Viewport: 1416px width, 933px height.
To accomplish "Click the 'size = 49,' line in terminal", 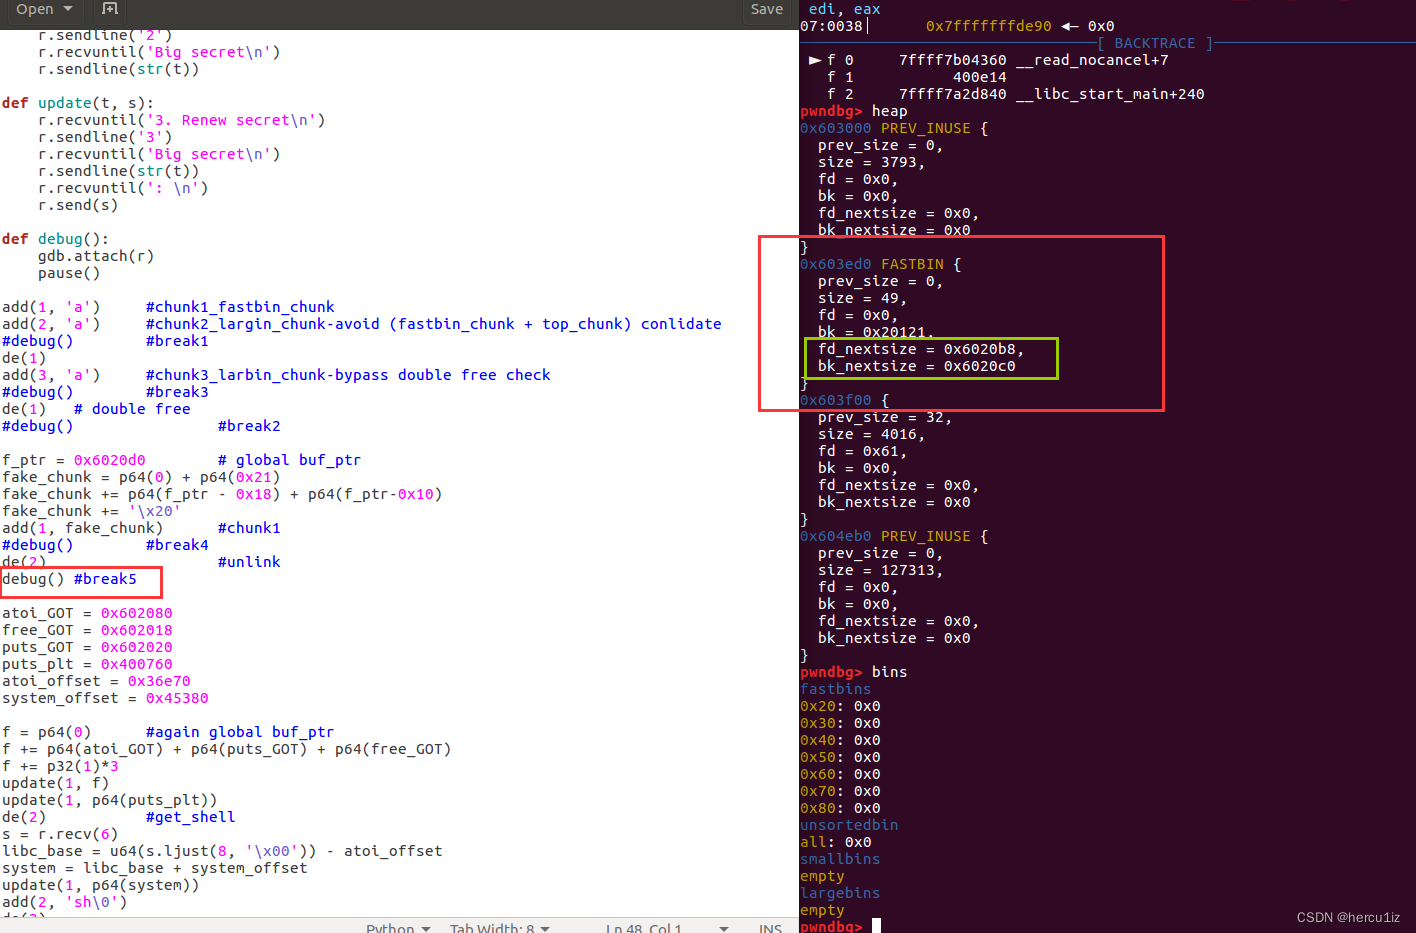I will (x=863, y=298).
